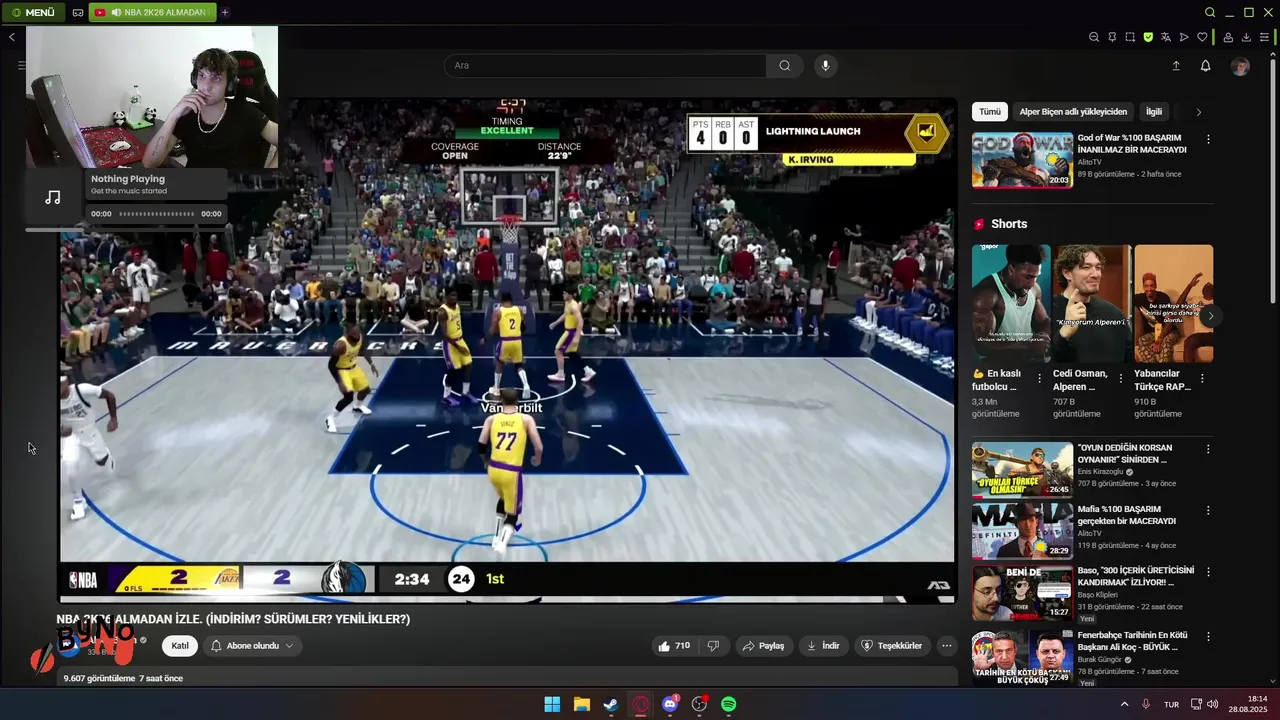Click the pin icon in address bar
The width and height of the screenshot is (1280, 720).
click(1112, 37)
